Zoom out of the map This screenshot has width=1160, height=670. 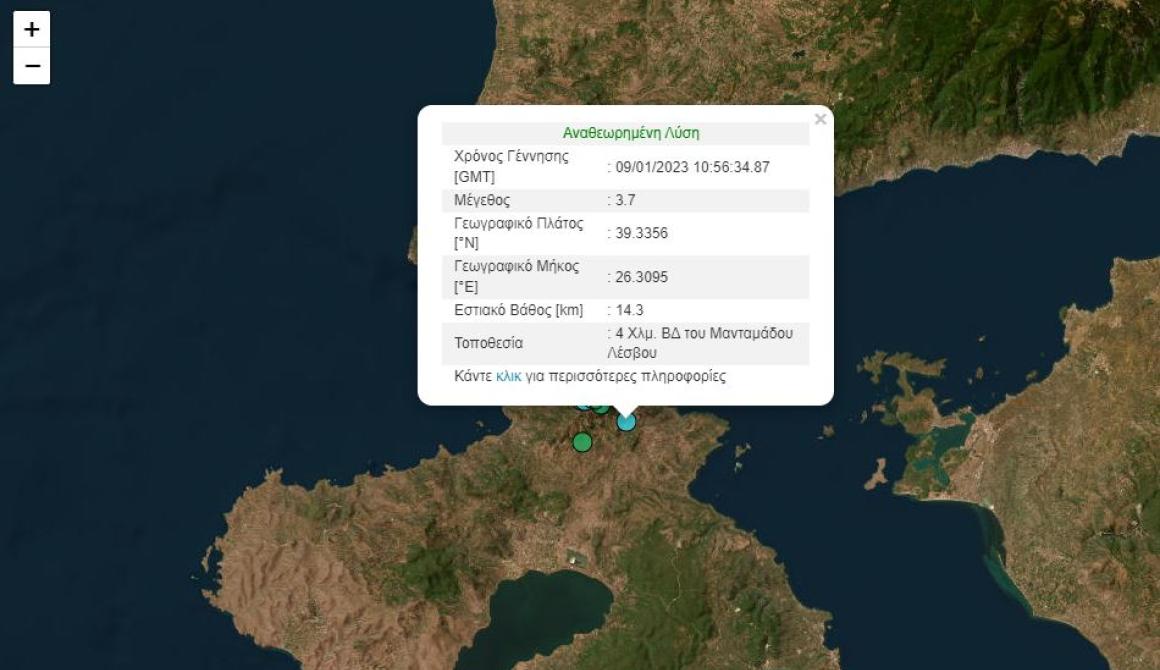tap(32, 66)
